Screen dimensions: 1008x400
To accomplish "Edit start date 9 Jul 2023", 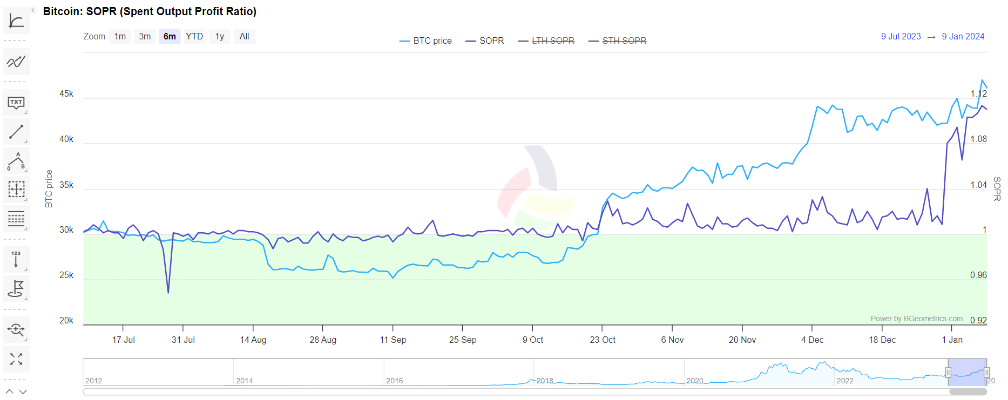I will coord(901,37).
